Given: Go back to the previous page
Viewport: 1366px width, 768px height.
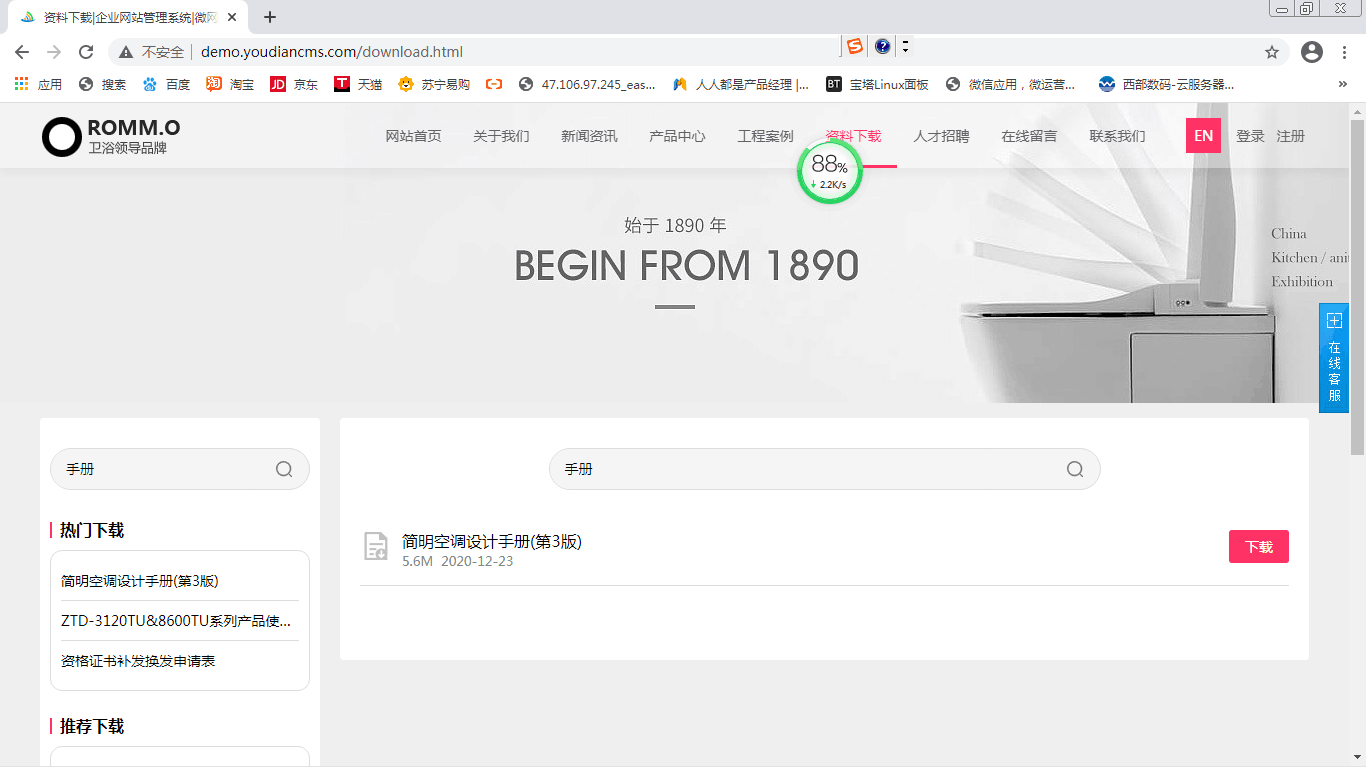Looking at the screenshot, I should tap(22, 52).
